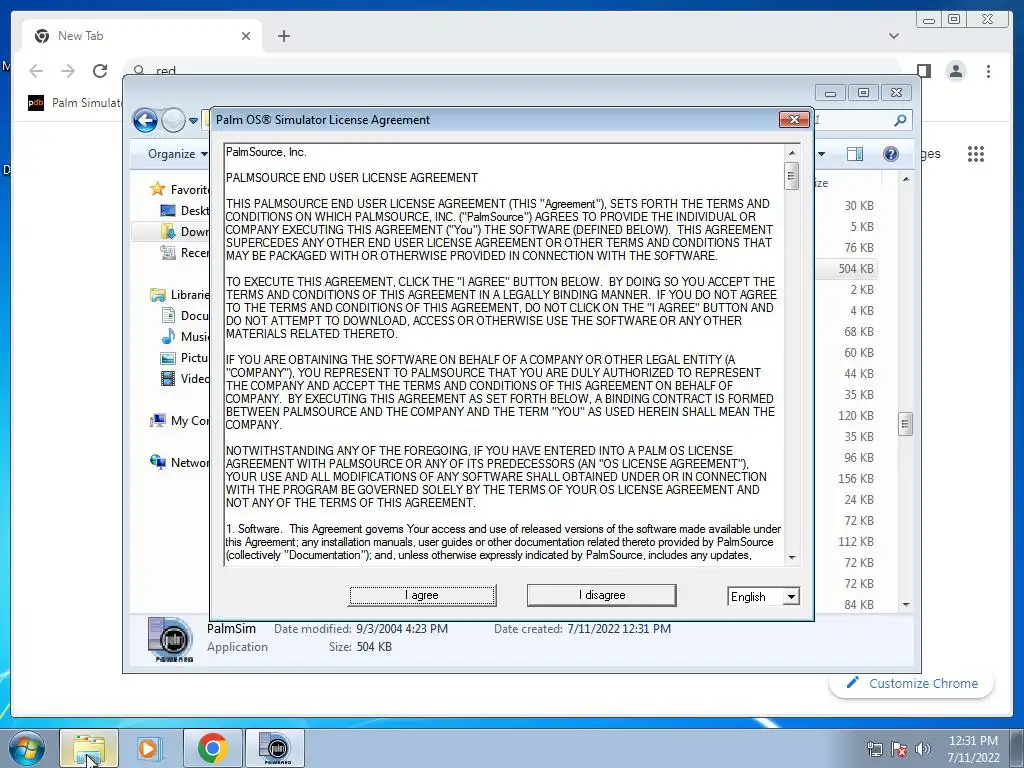Open the Organize menu in Explorer
1024x768 pixels.
pyautogui.click(x=177, y=153)
